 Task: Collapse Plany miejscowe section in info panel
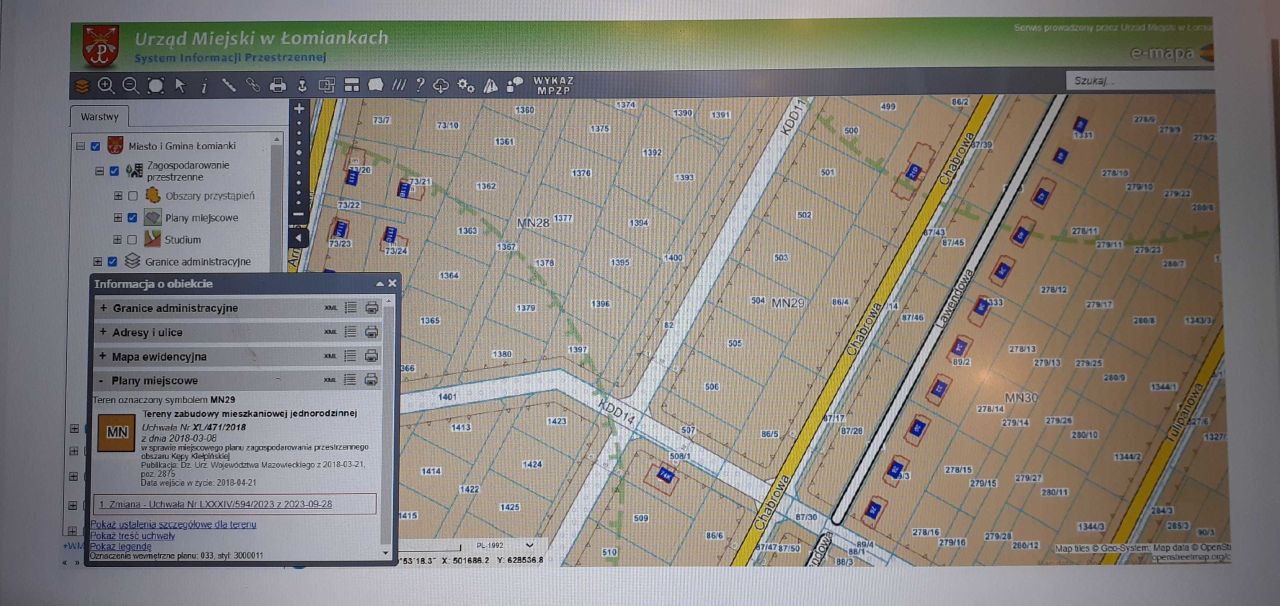click(103, 380)
